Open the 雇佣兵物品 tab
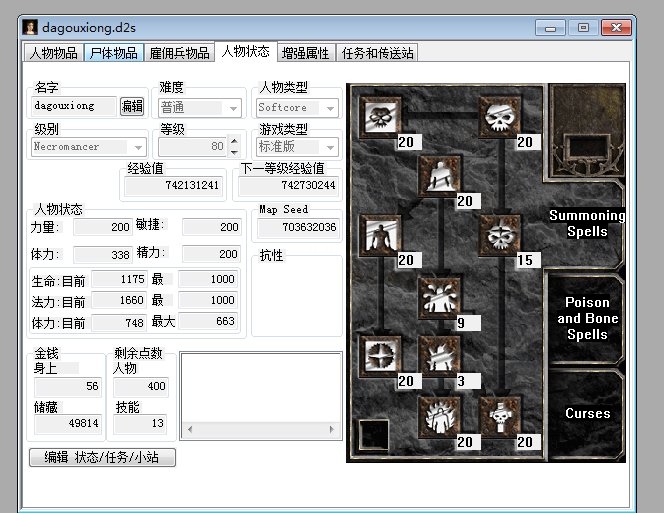Screen dimensions: 664x513 coord(179,53)
